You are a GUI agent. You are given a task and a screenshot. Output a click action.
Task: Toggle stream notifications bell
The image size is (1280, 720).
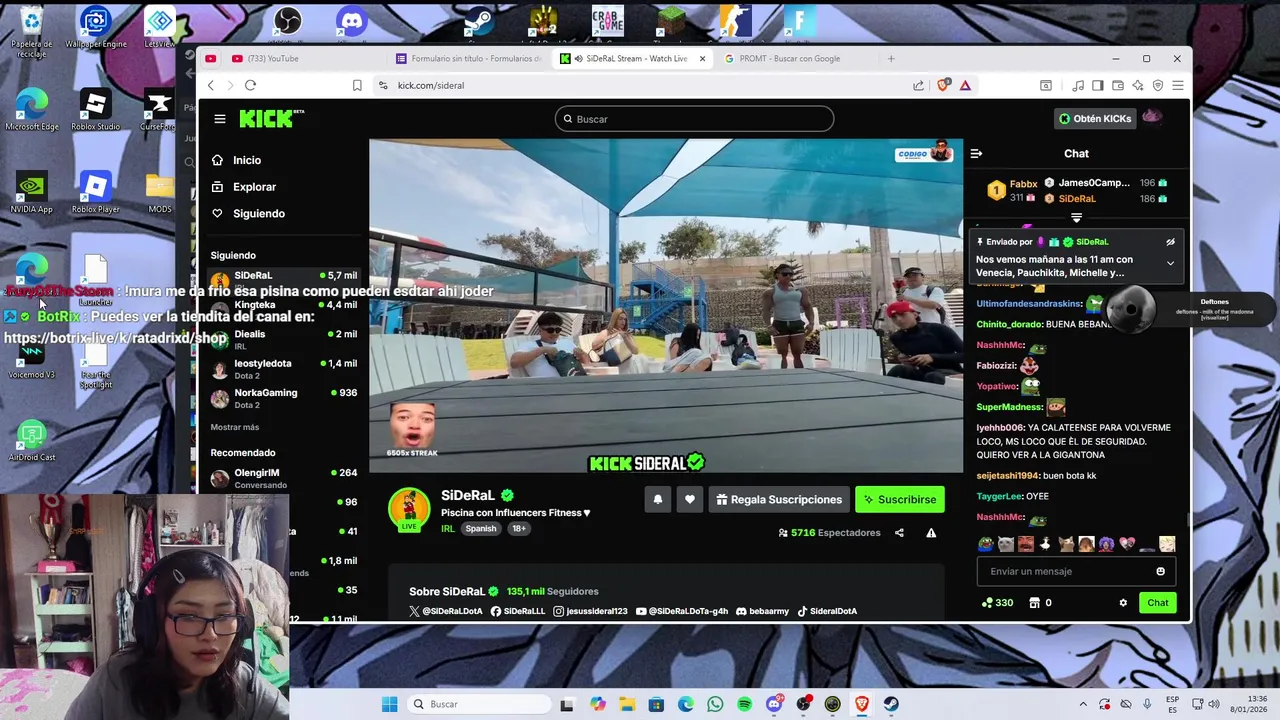(658, 499)
